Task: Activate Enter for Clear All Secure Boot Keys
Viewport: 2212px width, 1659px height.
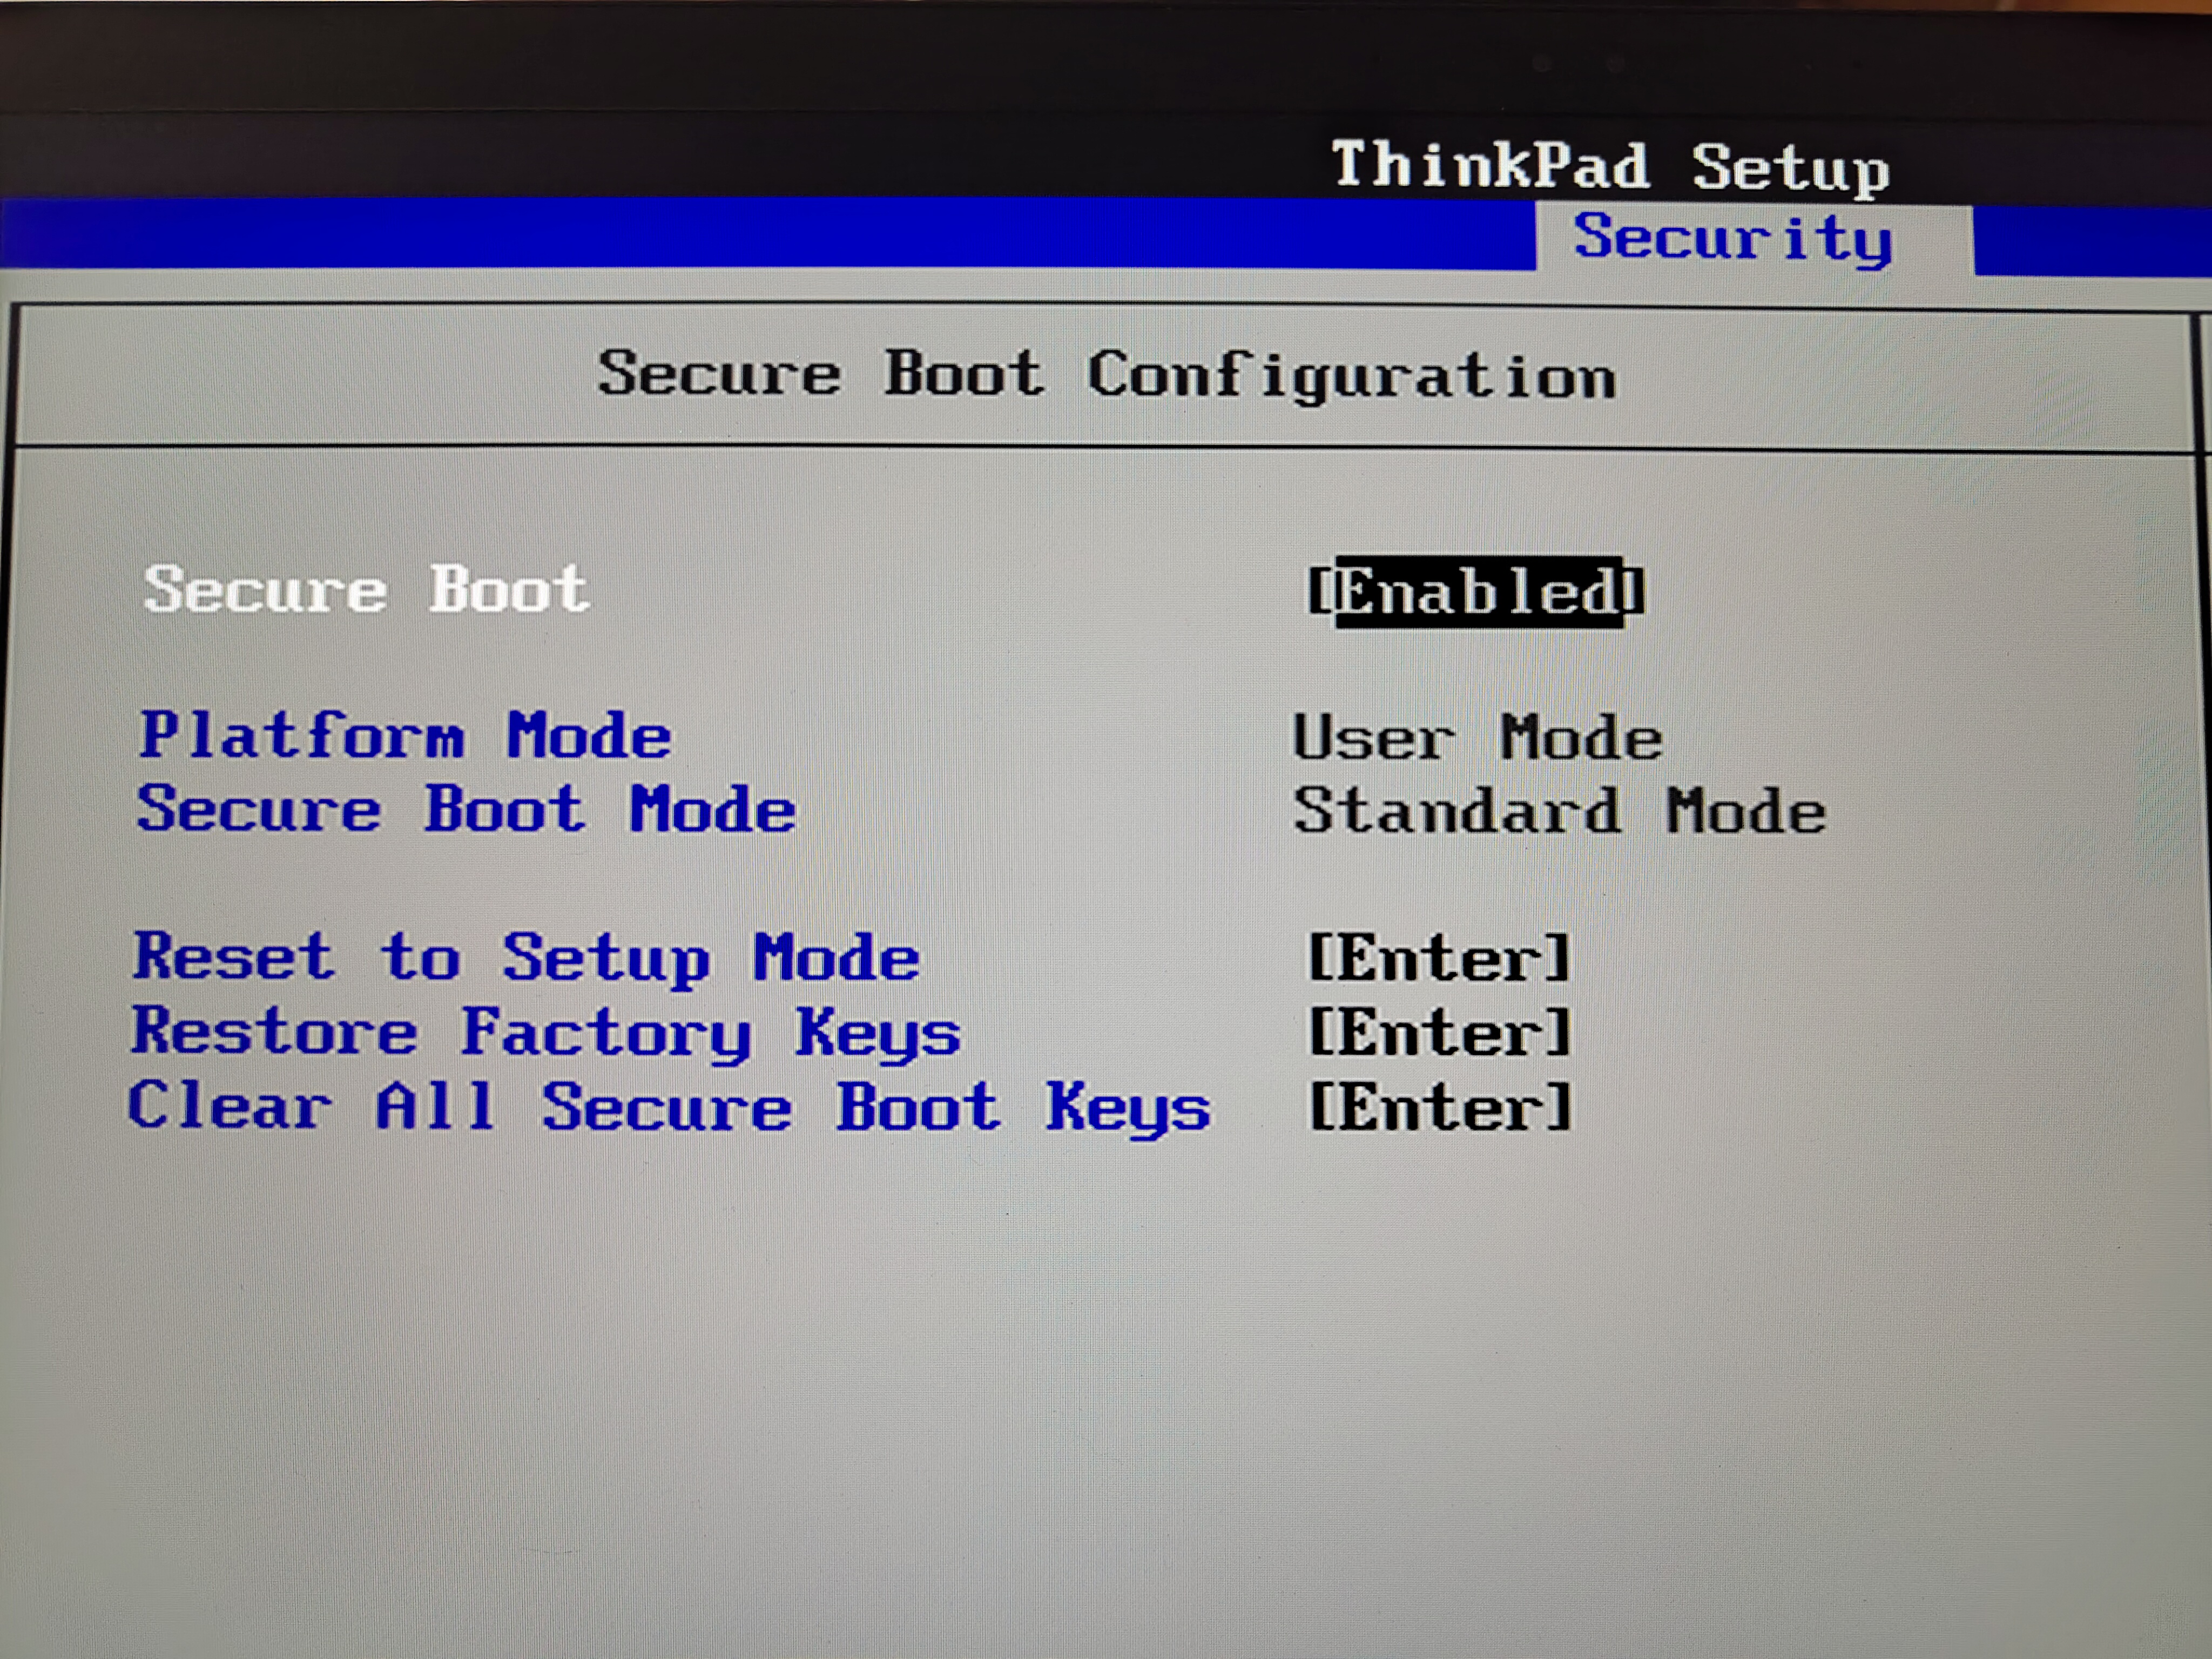Action: (1440, 1108)
